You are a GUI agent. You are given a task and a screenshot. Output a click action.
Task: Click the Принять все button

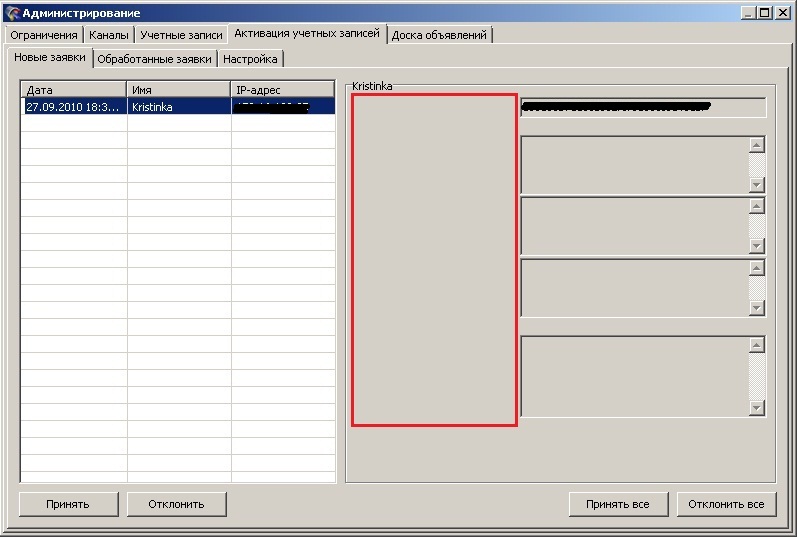(x=618, y=504)
